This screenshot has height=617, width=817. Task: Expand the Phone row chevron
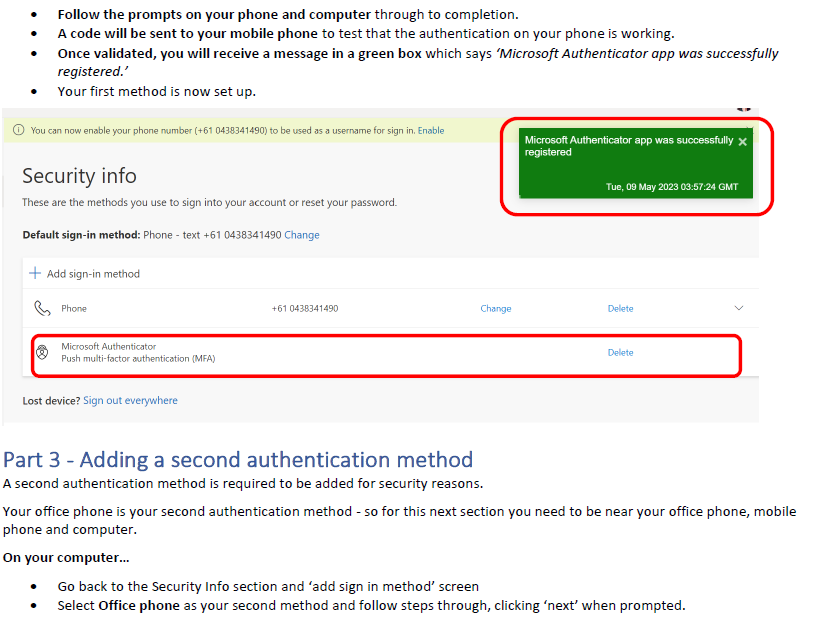coord(739,308)
